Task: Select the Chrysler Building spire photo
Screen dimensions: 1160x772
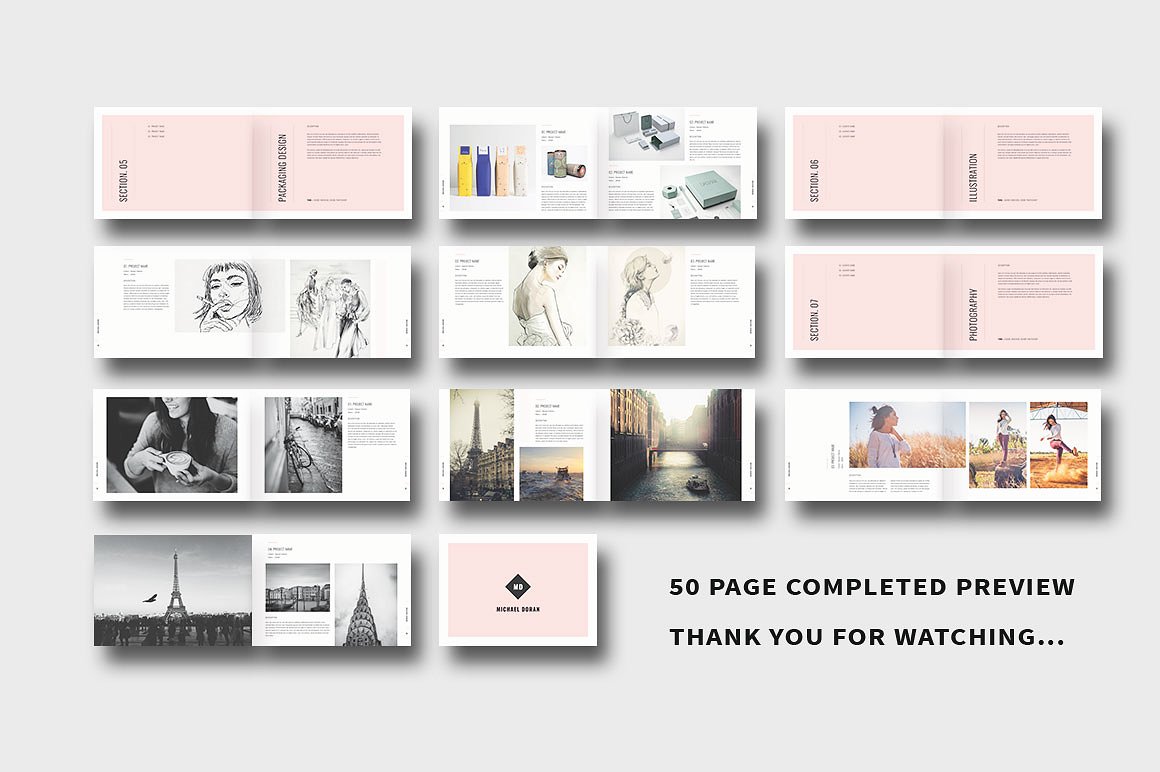Action: pyautogui.click(x=365, y=604)
